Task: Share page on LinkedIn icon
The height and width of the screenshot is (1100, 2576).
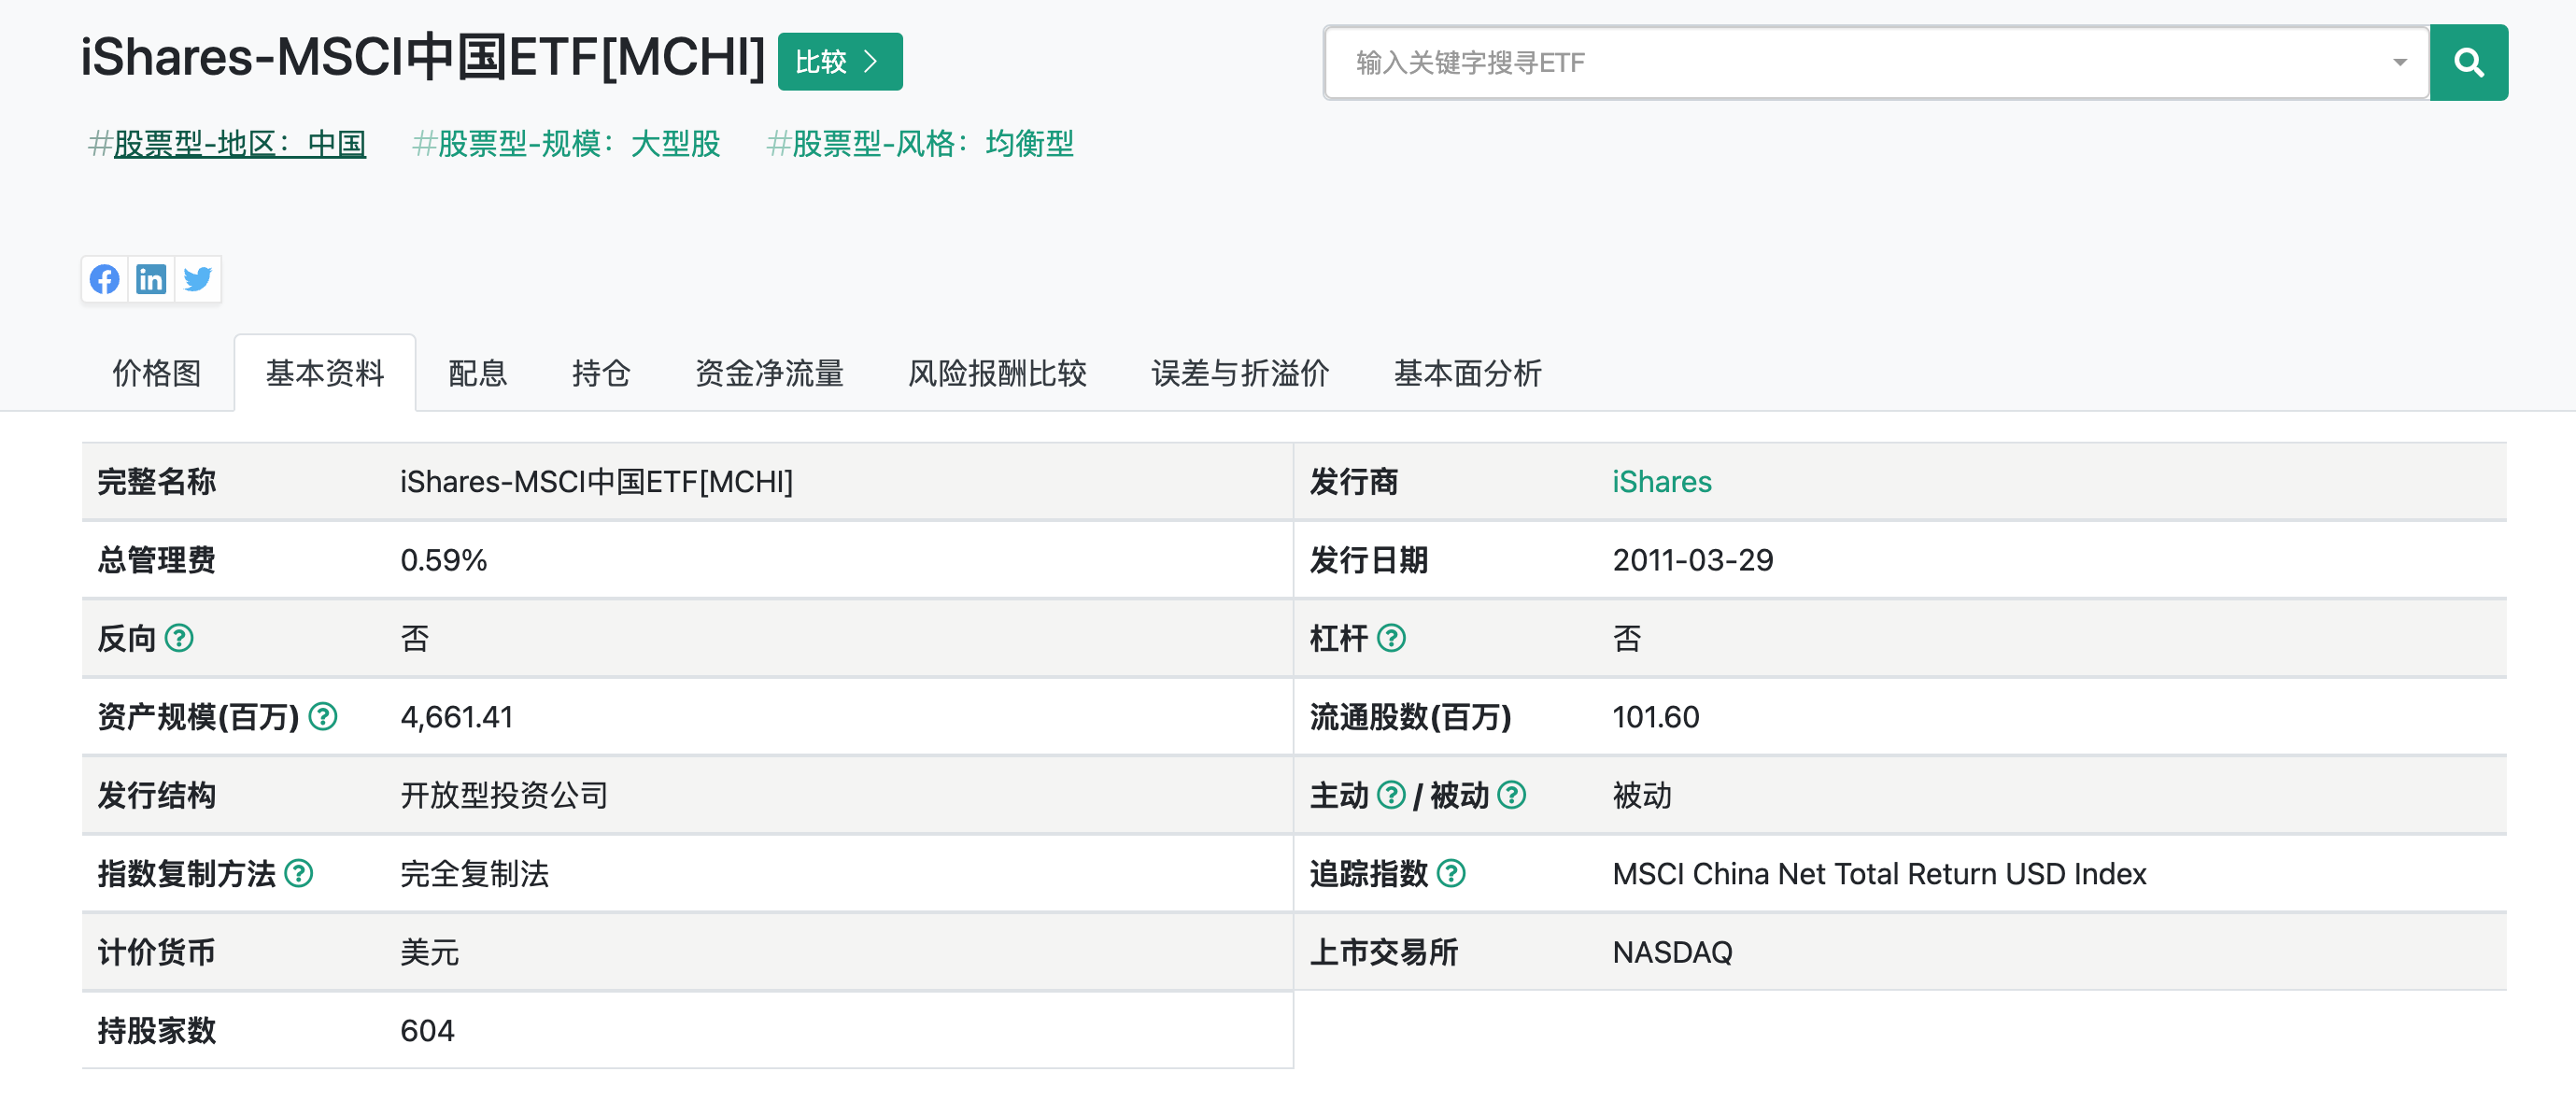Action: coord(151,279)
